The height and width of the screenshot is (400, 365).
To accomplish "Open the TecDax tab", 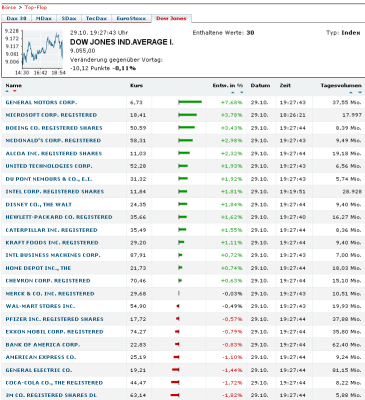I will 96,18.
